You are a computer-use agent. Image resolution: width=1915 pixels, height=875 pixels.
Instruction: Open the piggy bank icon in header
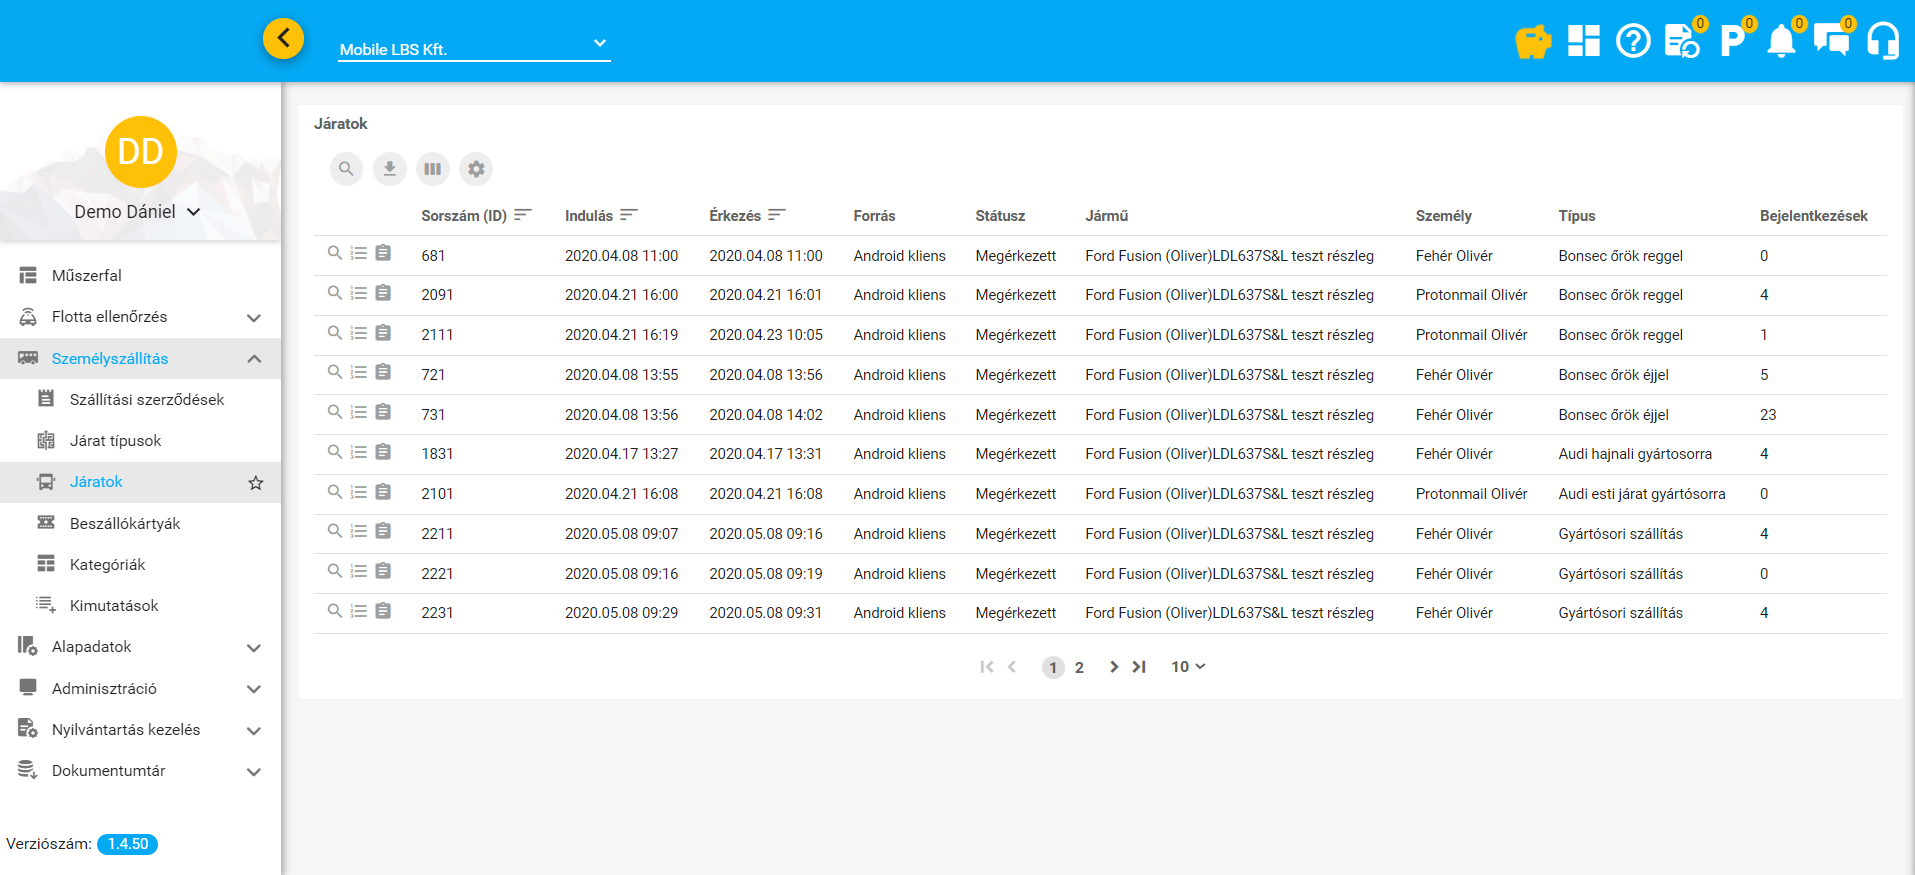click(1532, 42)
